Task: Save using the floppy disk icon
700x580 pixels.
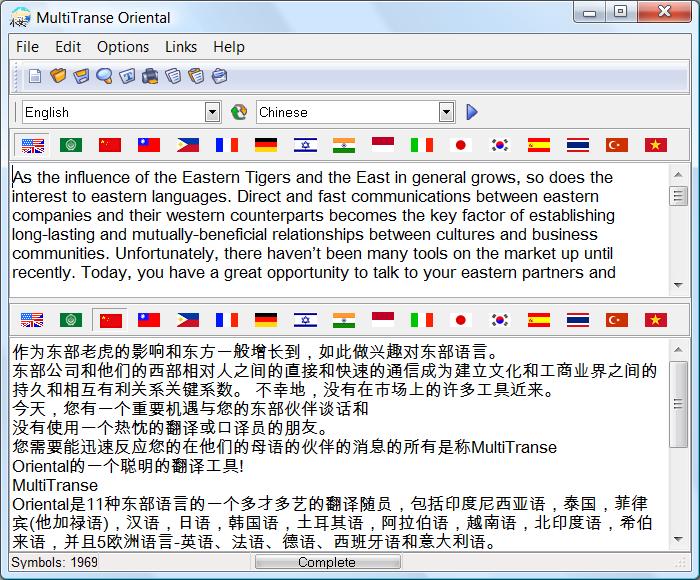Action: [81, 76]
